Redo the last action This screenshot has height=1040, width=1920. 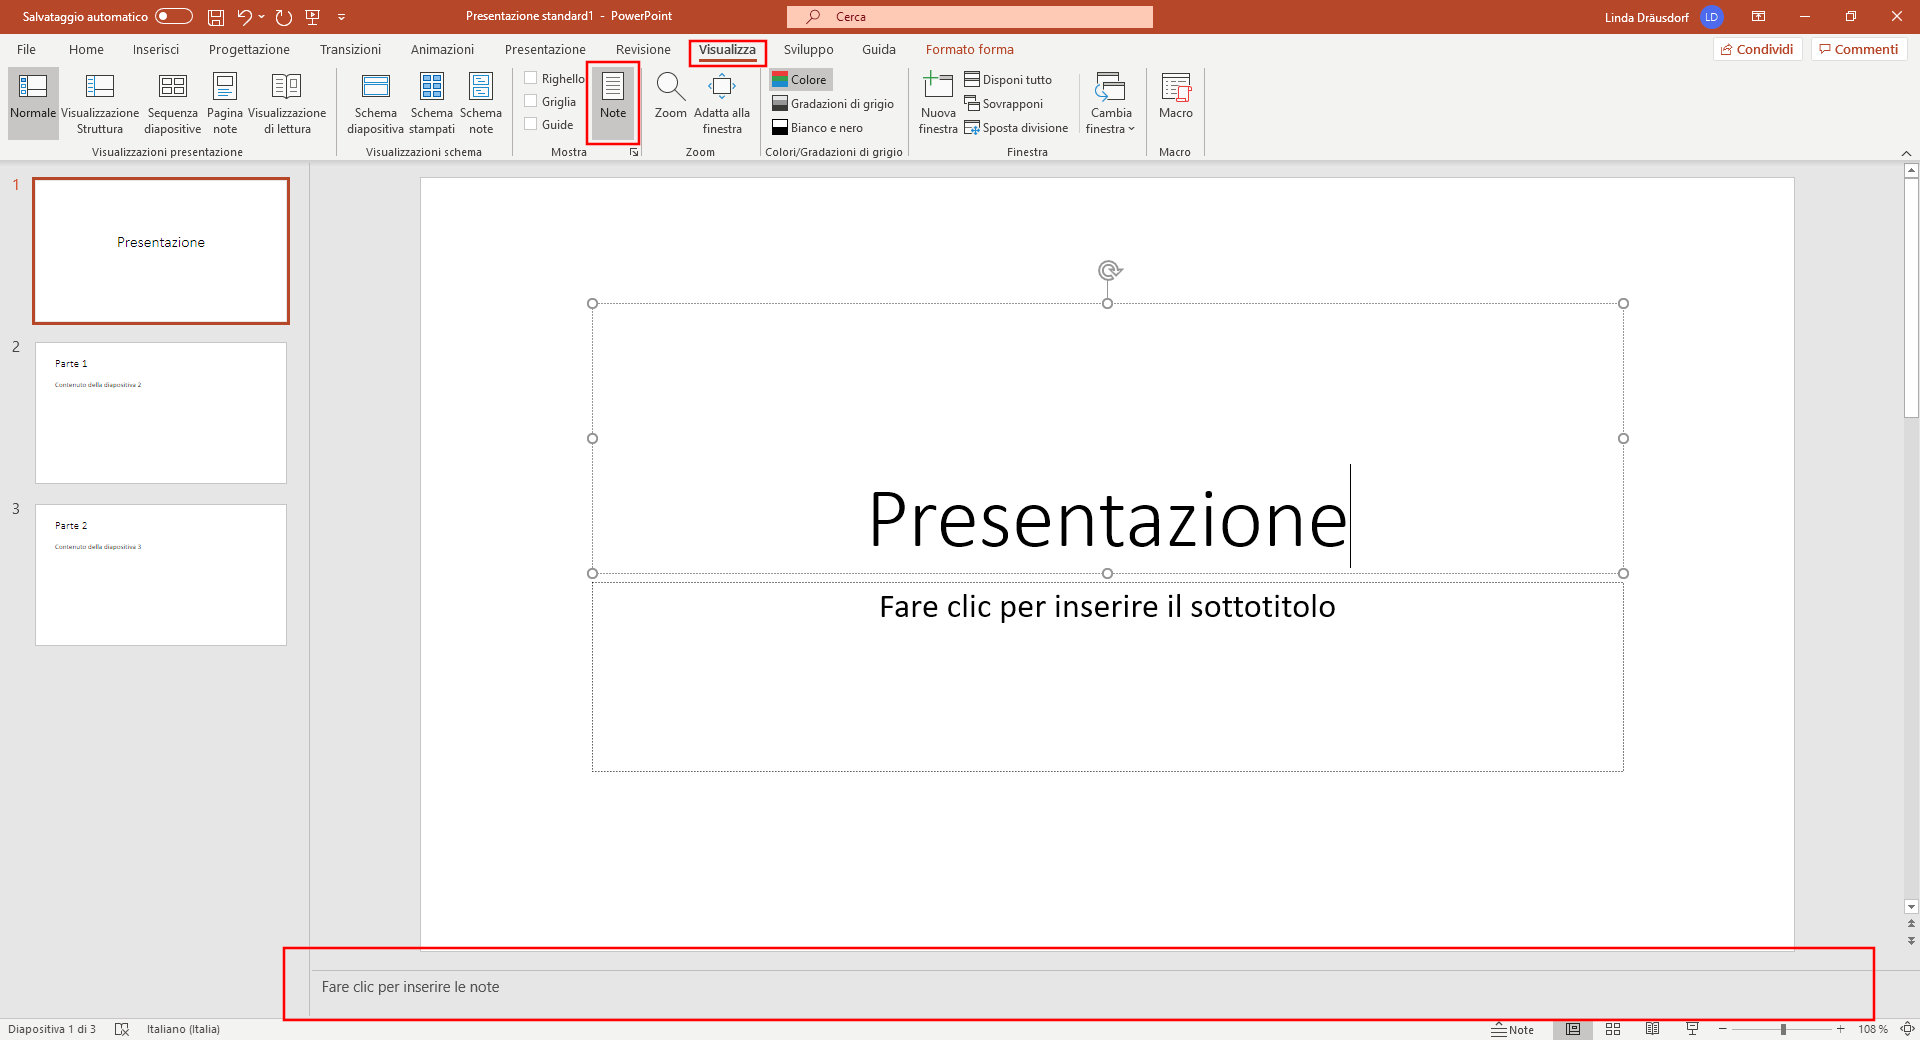coord(284,17)
